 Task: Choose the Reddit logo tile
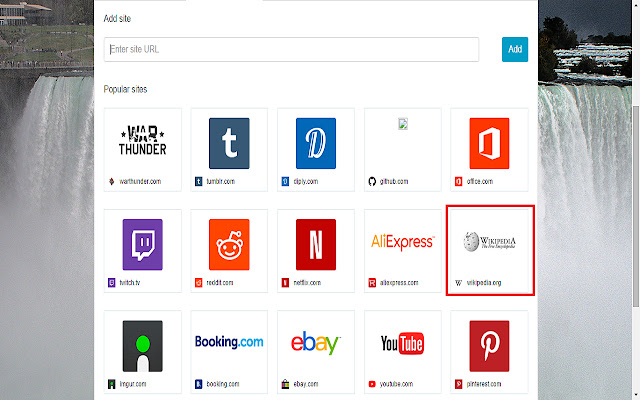[229, 244]
